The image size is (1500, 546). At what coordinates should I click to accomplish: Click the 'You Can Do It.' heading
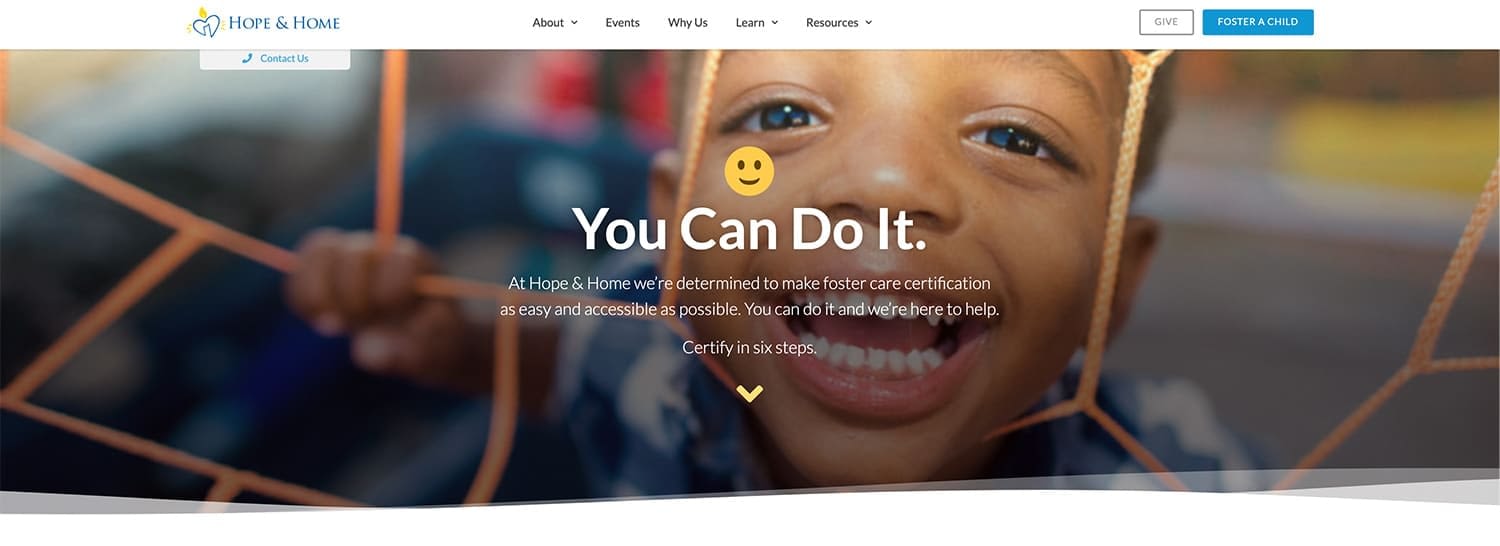pyautogui.click(x=750, y=229)
